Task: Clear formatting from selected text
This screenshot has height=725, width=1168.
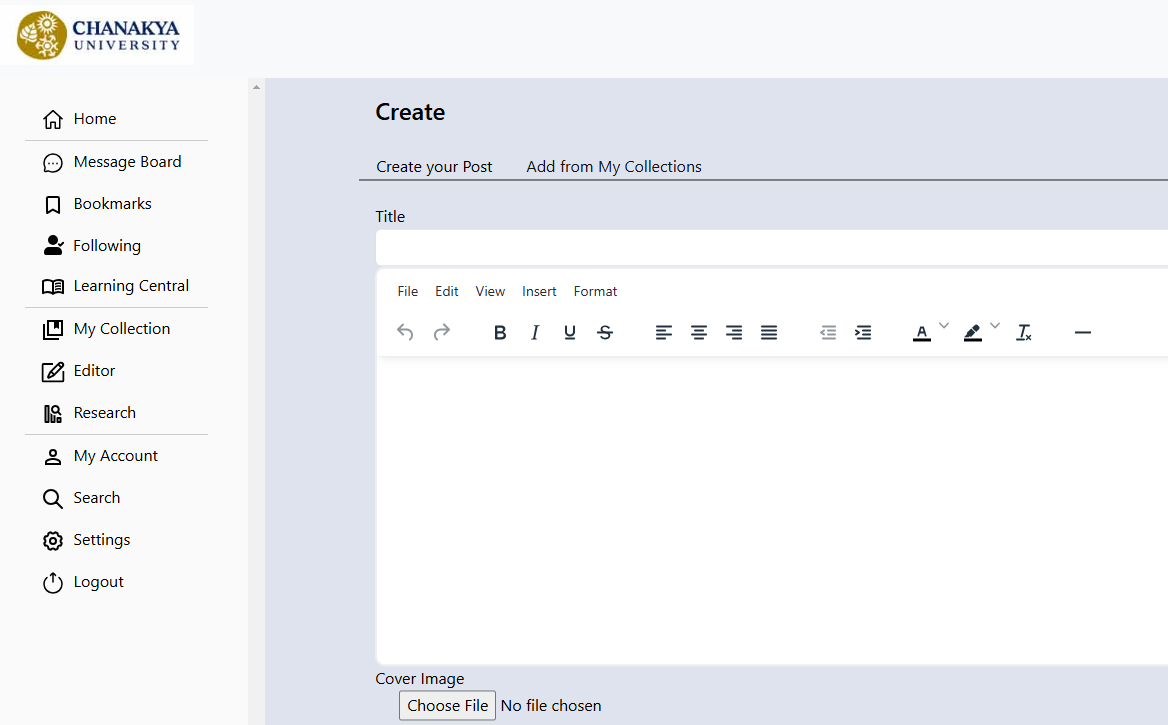Action: (1023, 333)
